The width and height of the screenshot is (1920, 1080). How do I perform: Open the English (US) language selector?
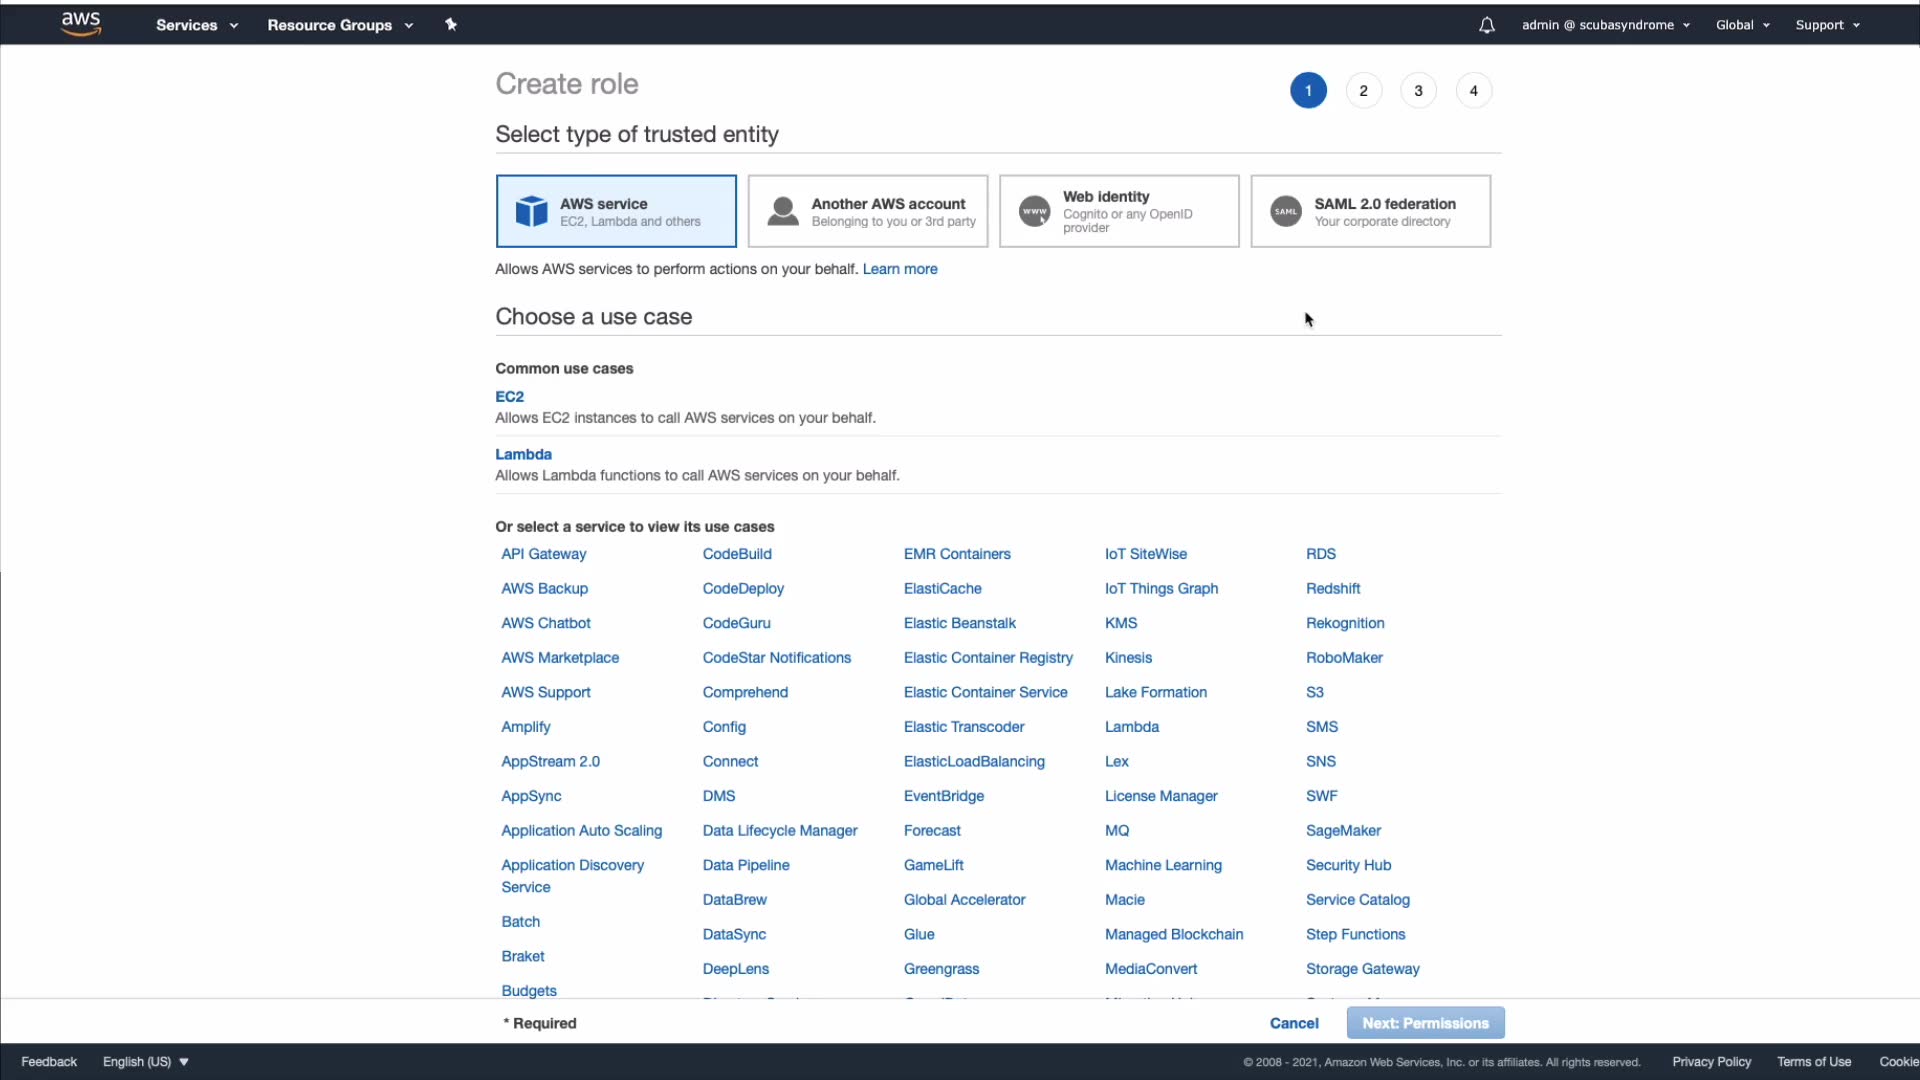[146, 1062]
